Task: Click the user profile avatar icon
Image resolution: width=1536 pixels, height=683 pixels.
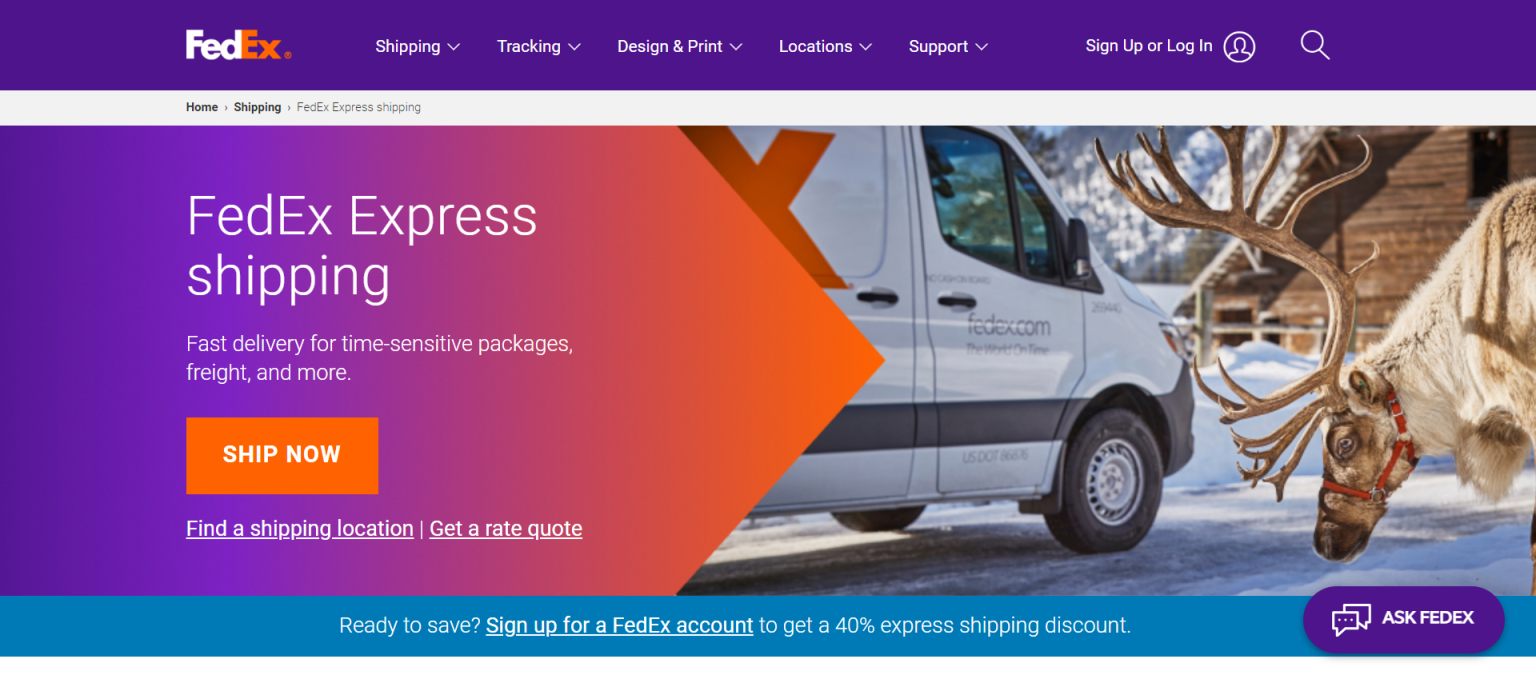Action: click(1239, 46)
